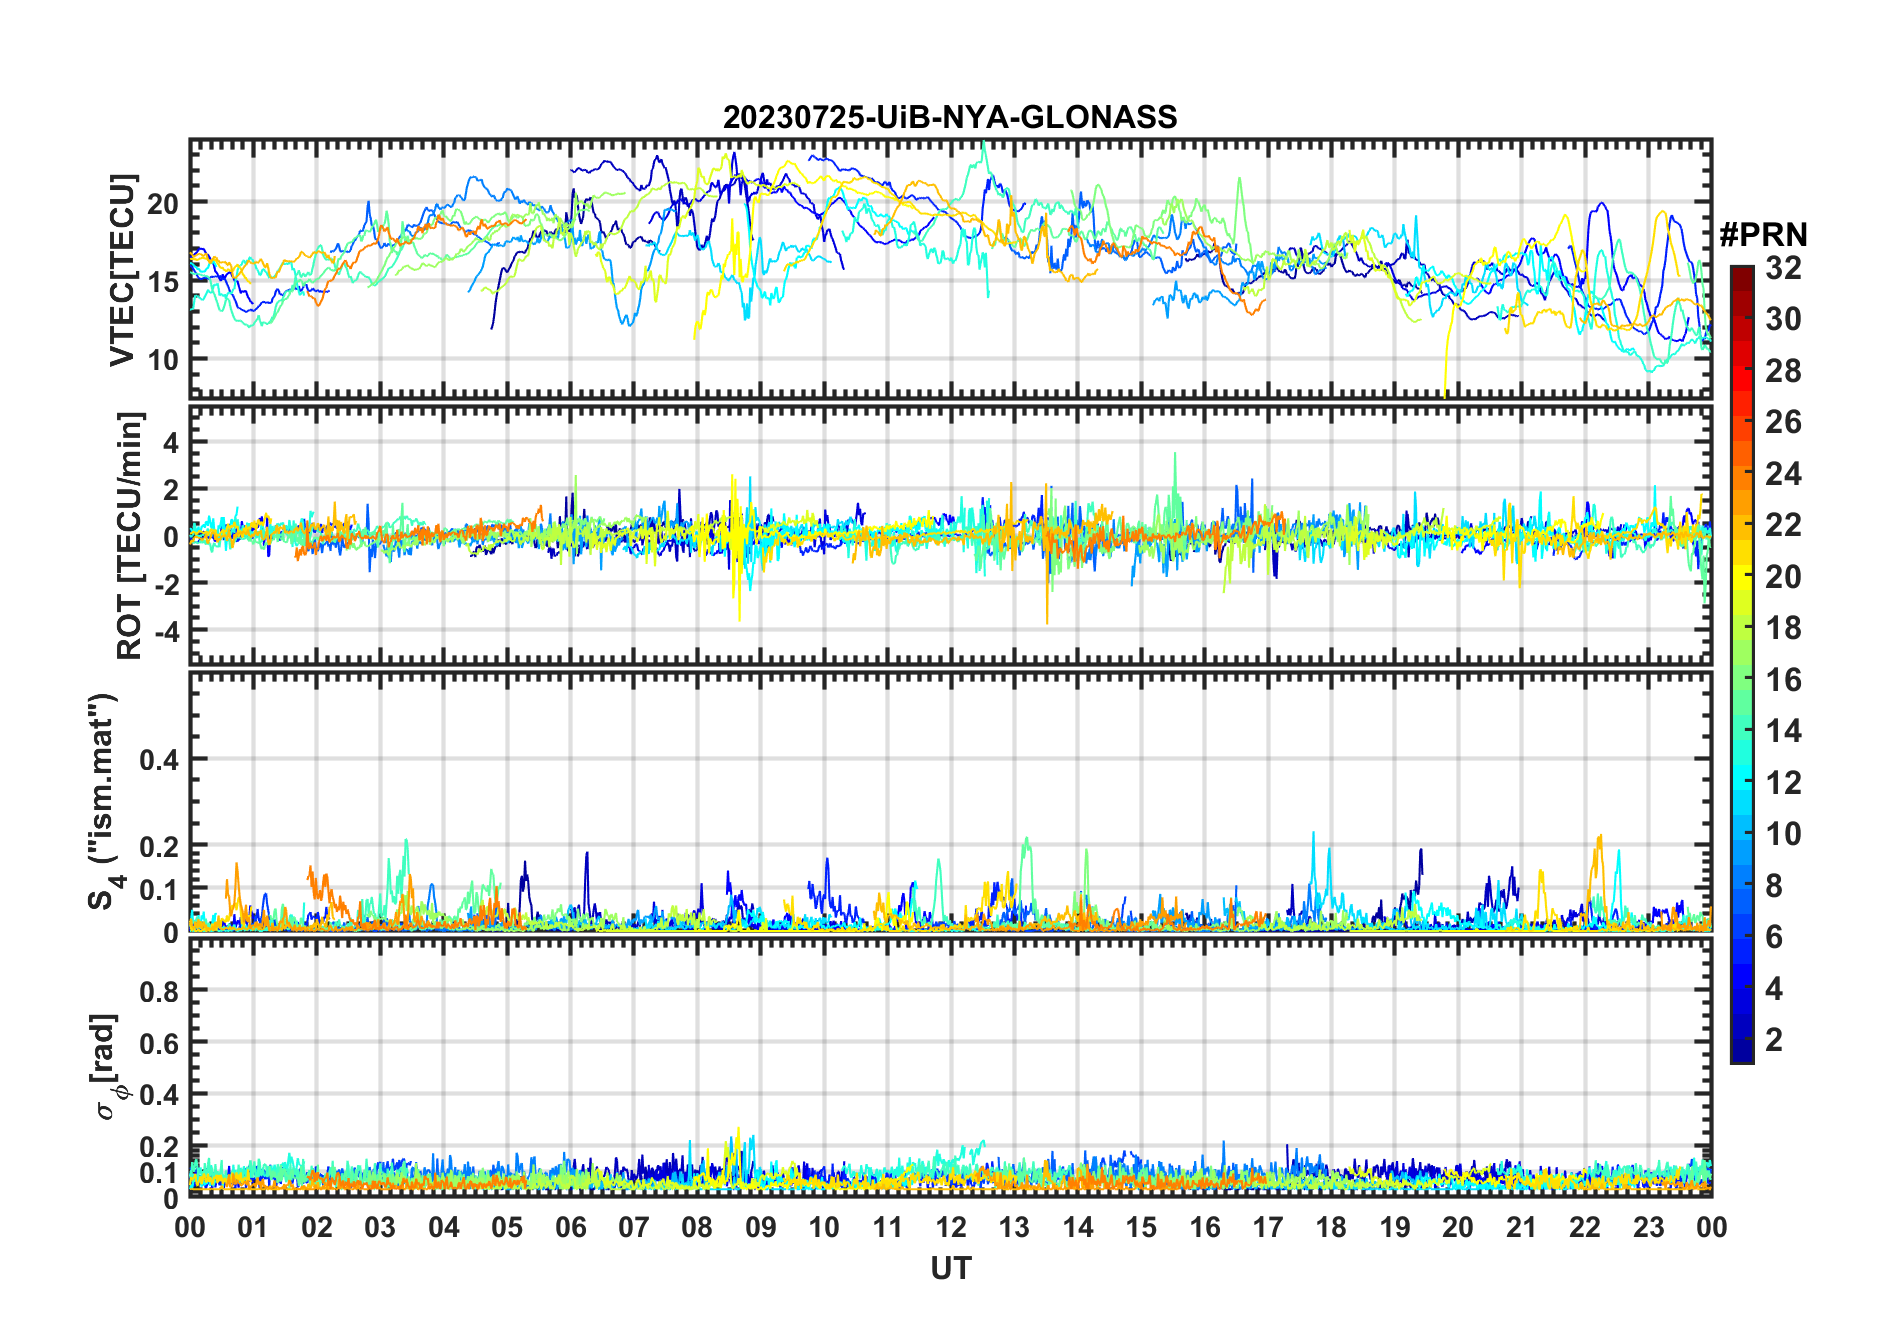Select colorbar tick label "8"
Image resolution: width=1902 pixels, height=1330 pixels.
1774,886
